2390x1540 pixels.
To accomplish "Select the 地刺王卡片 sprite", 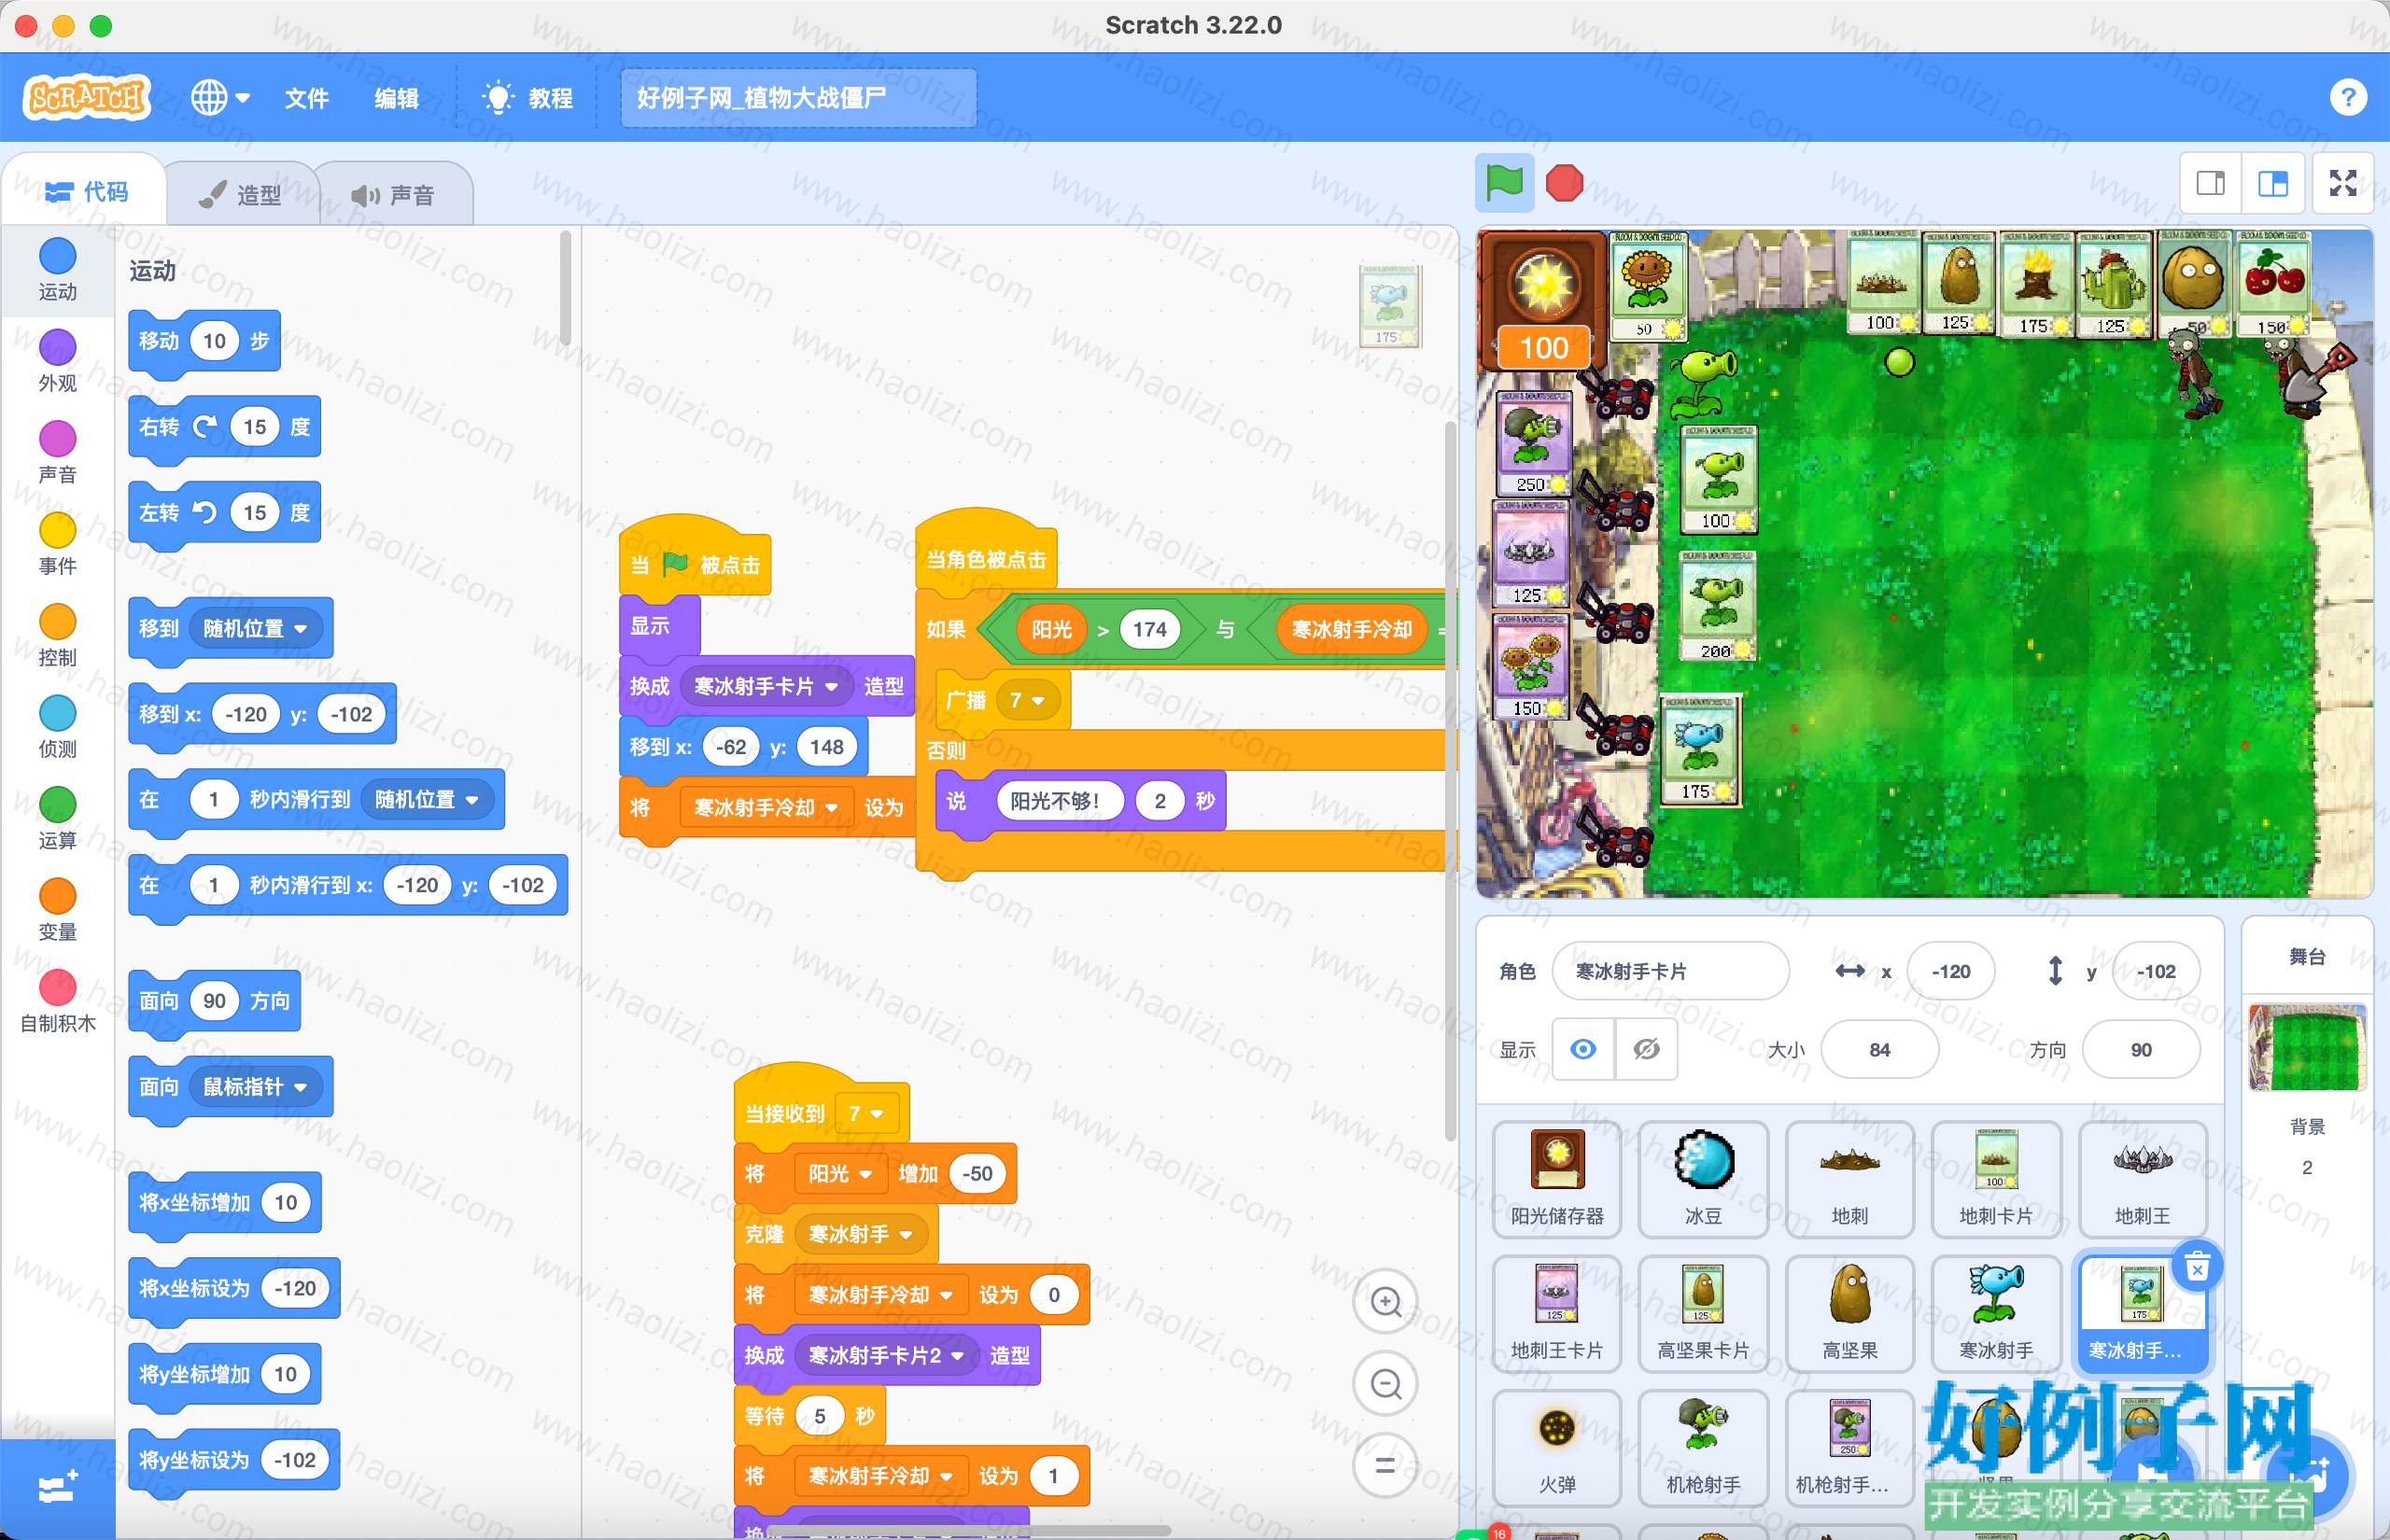I will [x=1557, y=1313].
